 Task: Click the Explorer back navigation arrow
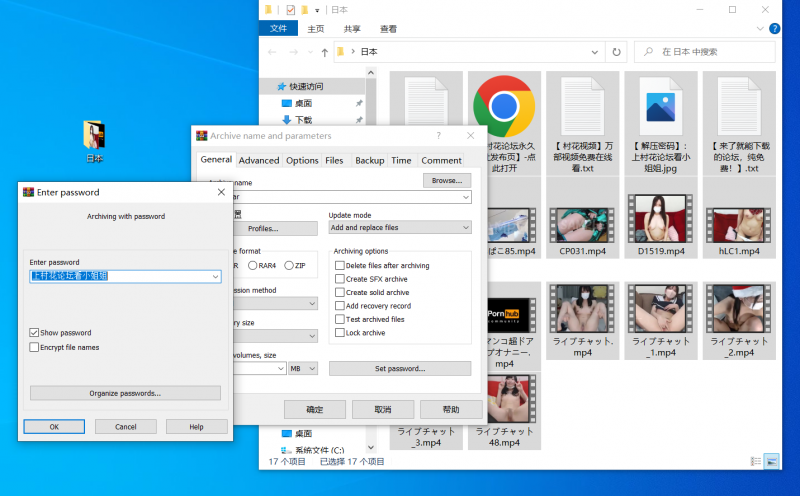click(x=272, y=51)
